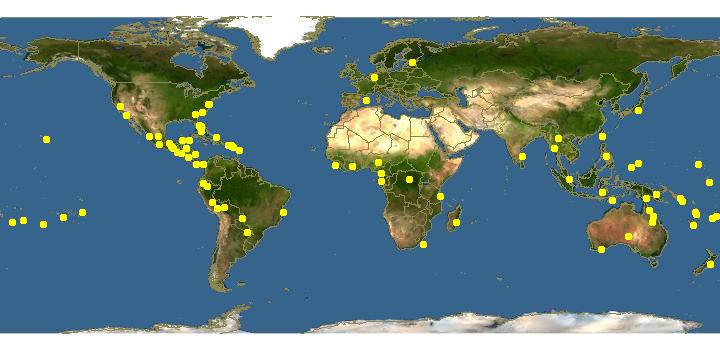Click the yellow dot on Cuba
The height and width of the screenshot is (360, 720).
pos(216,137)
